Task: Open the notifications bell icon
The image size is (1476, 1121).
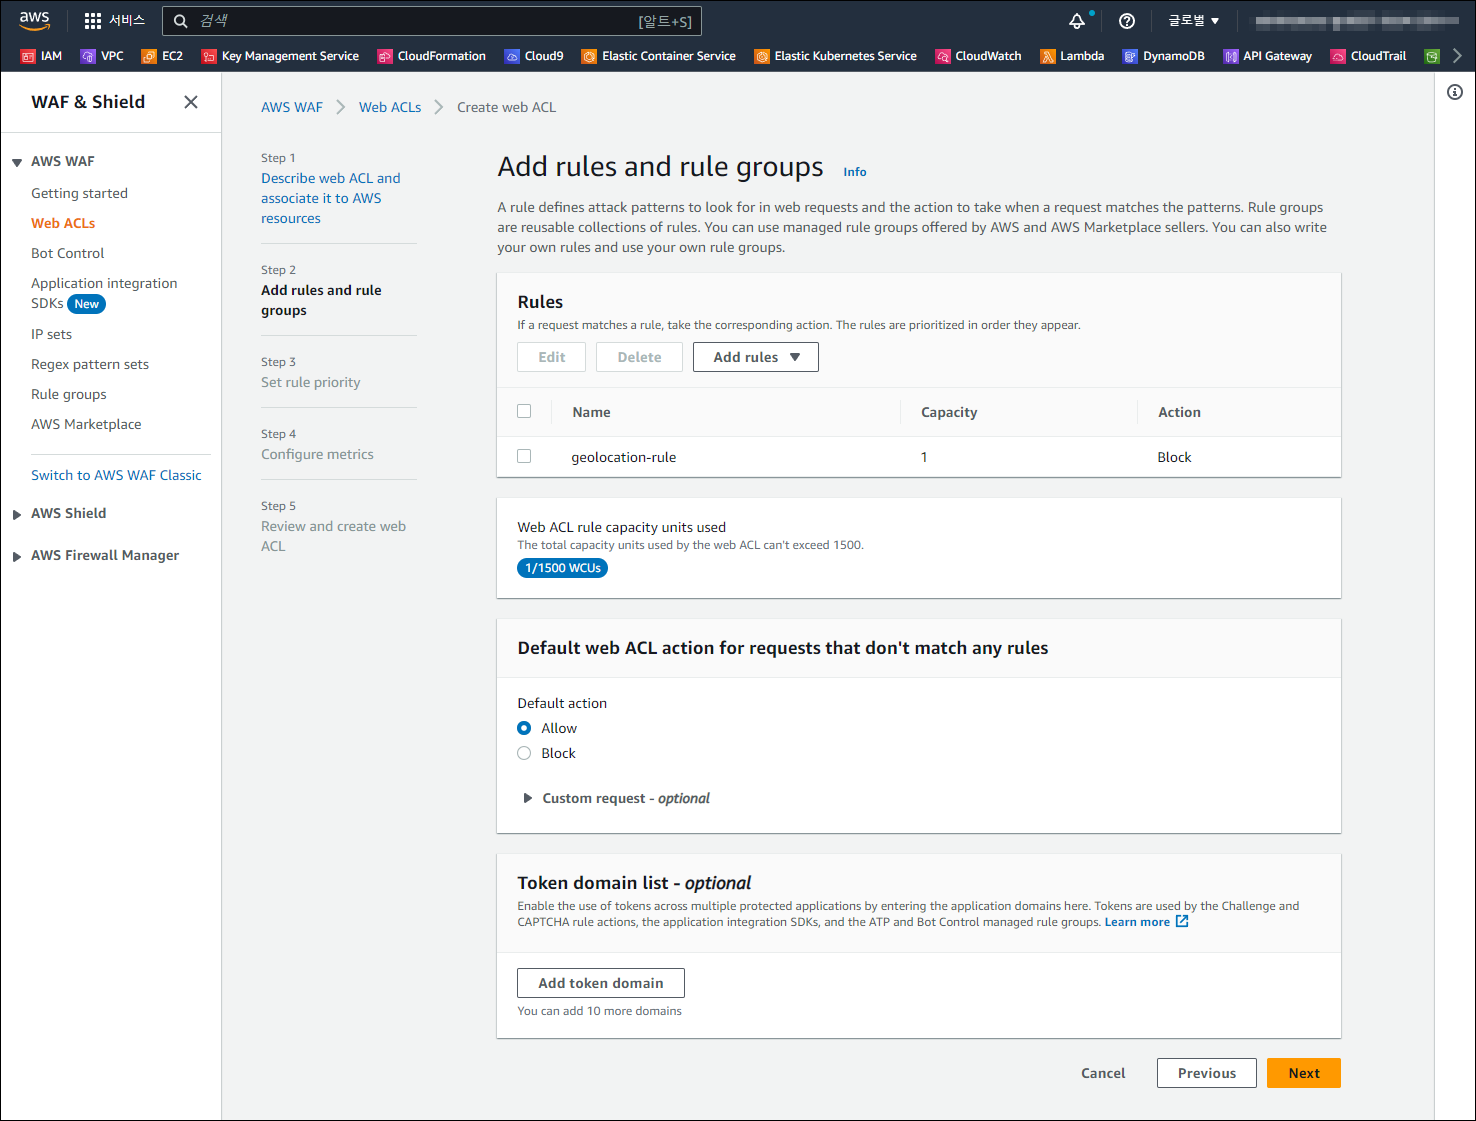Action: 1077,21
